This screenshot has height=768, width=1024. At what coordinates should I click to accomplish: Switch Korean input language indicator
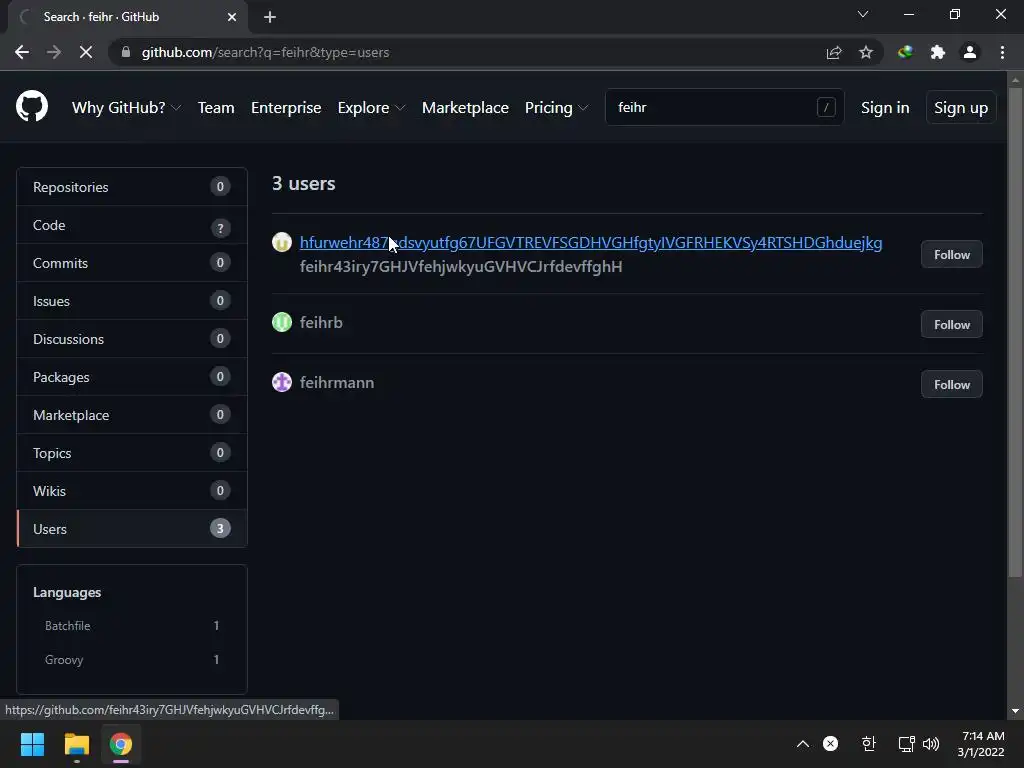coord(868,744)
